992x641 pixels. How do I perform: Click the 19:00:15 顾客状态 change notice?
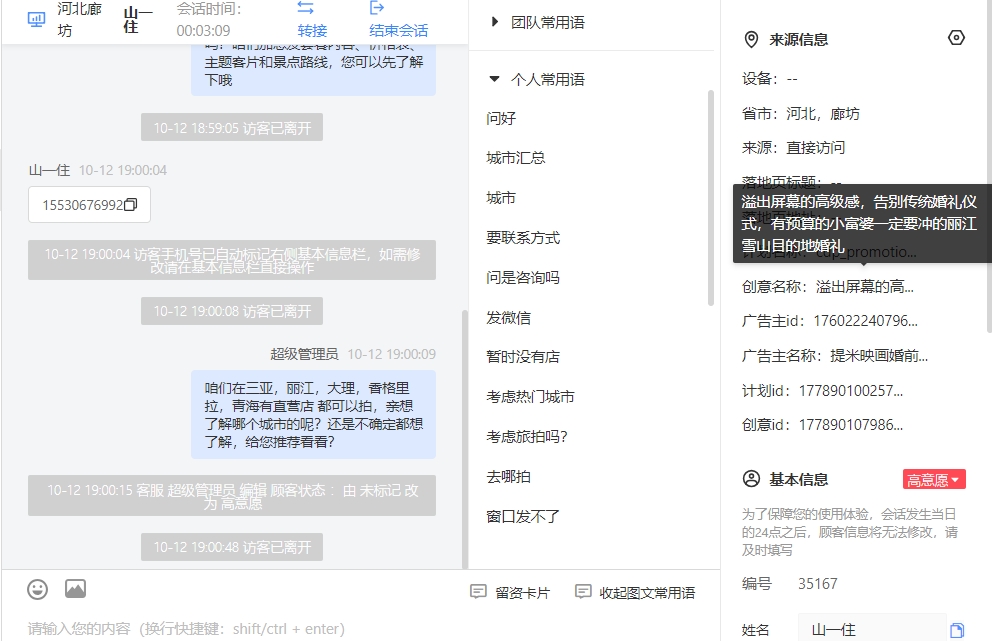(x=232, y=495)
